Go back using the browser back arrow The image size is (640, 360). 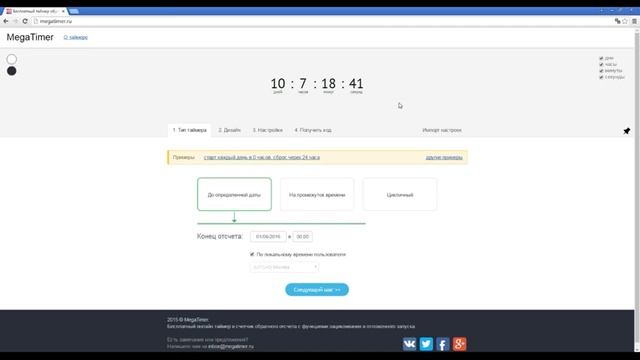(x=6, y=21)
